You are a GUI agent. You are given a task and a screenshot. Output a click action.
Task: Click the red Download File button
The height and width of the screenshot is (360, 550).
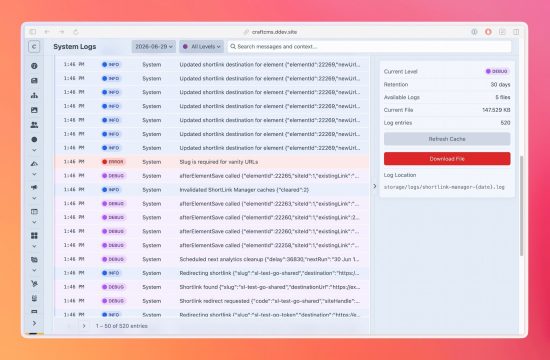click(447, 159)
